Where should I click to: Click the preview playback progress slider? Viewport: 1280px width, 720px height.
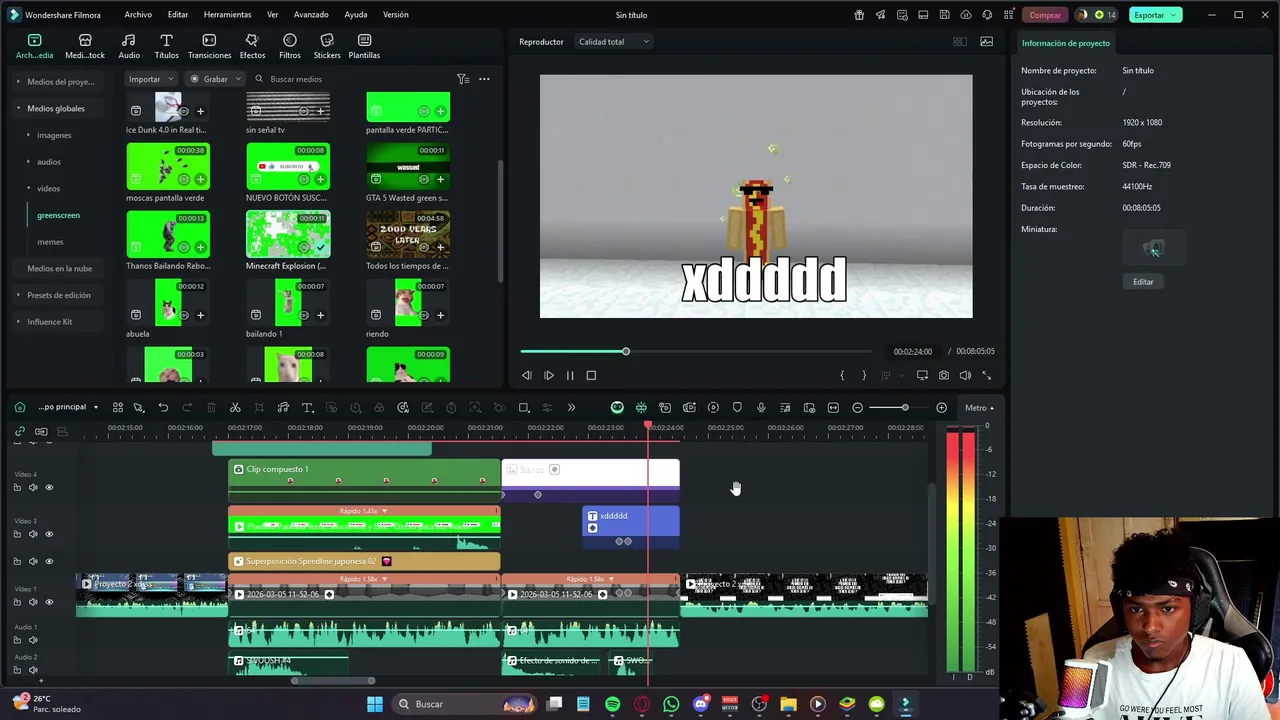pos(696,352)
